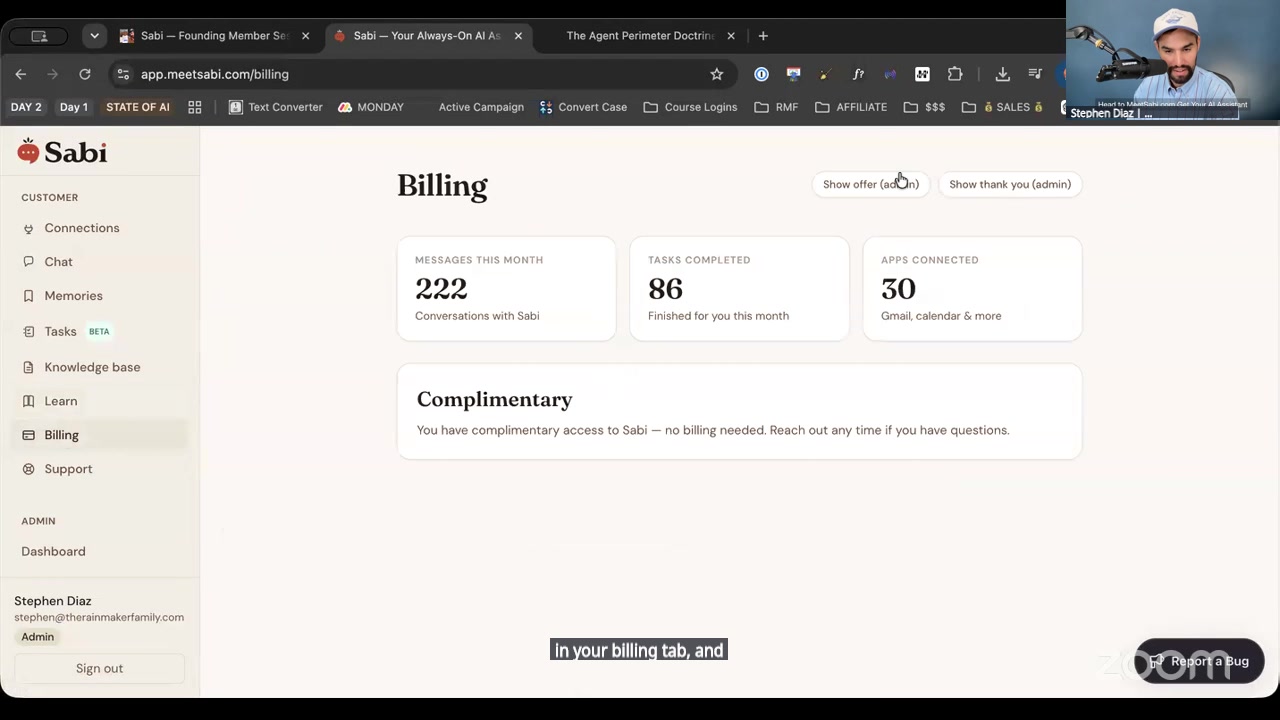1280x720 pixels.
Task: Bookmark this page with the star icon
Action: pyautogui.click(x=717, y=74)
